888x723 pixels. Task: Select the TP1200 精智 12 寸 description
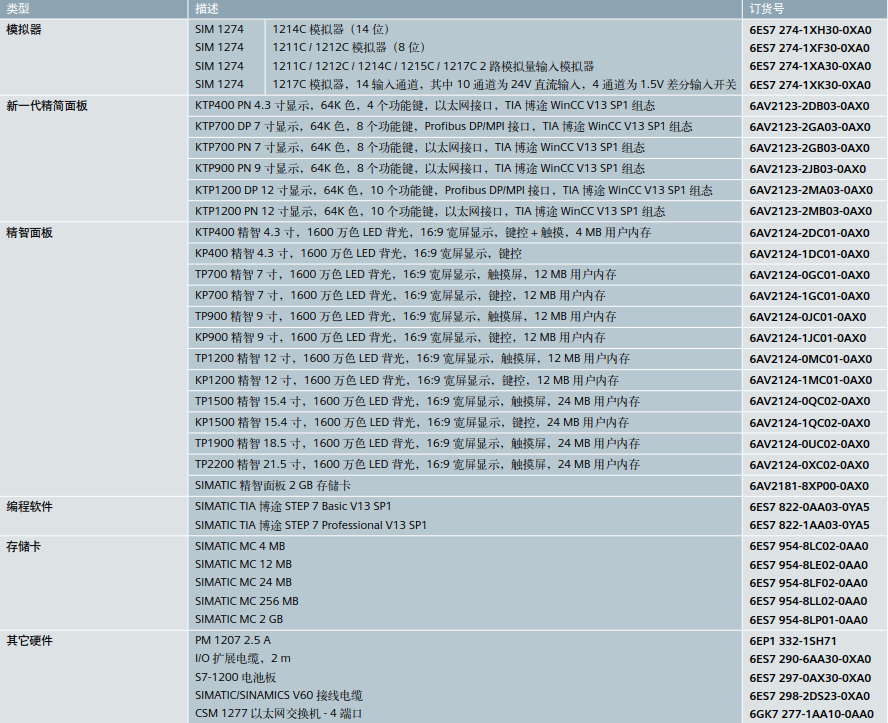(x=412, y=358)
